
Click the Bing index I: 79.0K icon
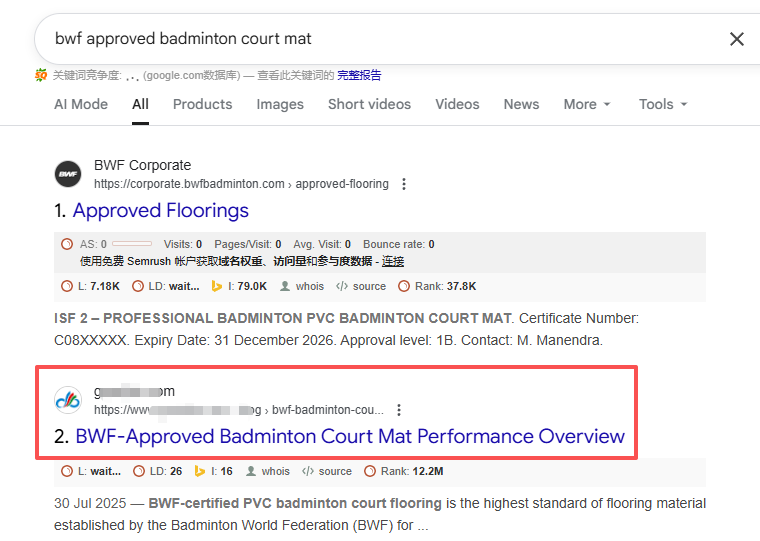pos(217,286)
